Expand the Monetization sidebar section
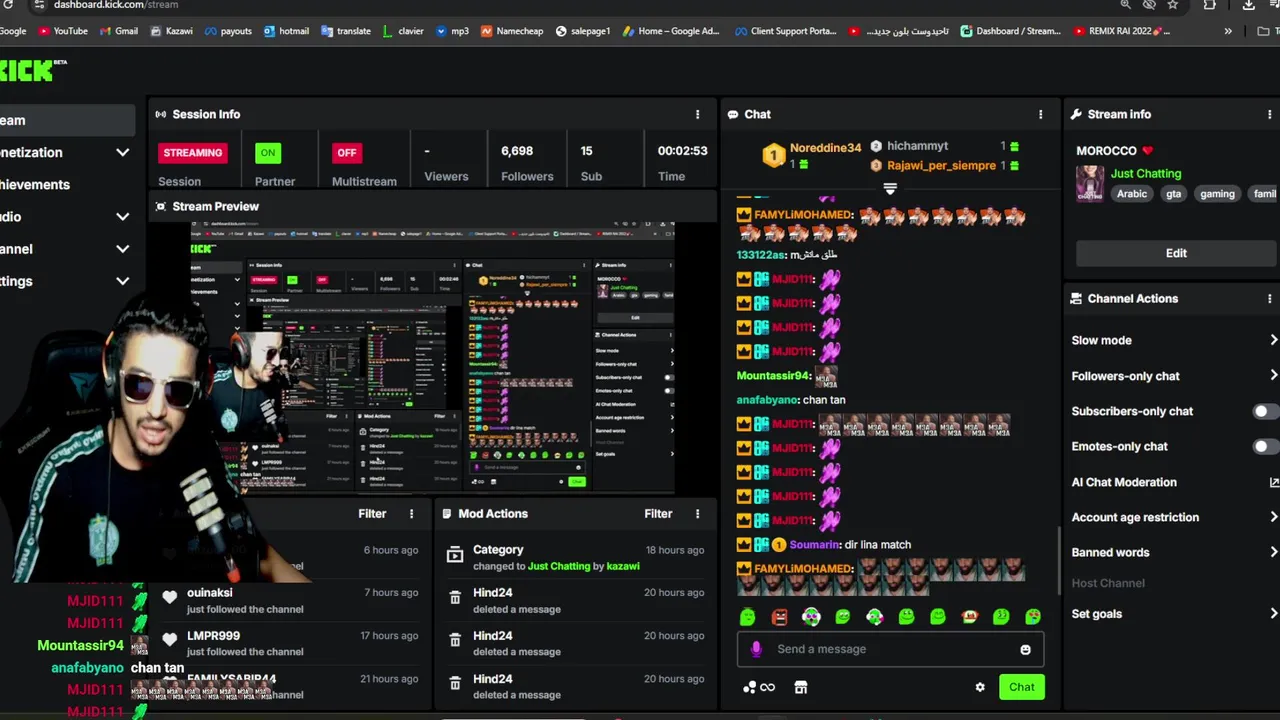This screenshot has height=720, width=1280. click(x=122, y=152)
